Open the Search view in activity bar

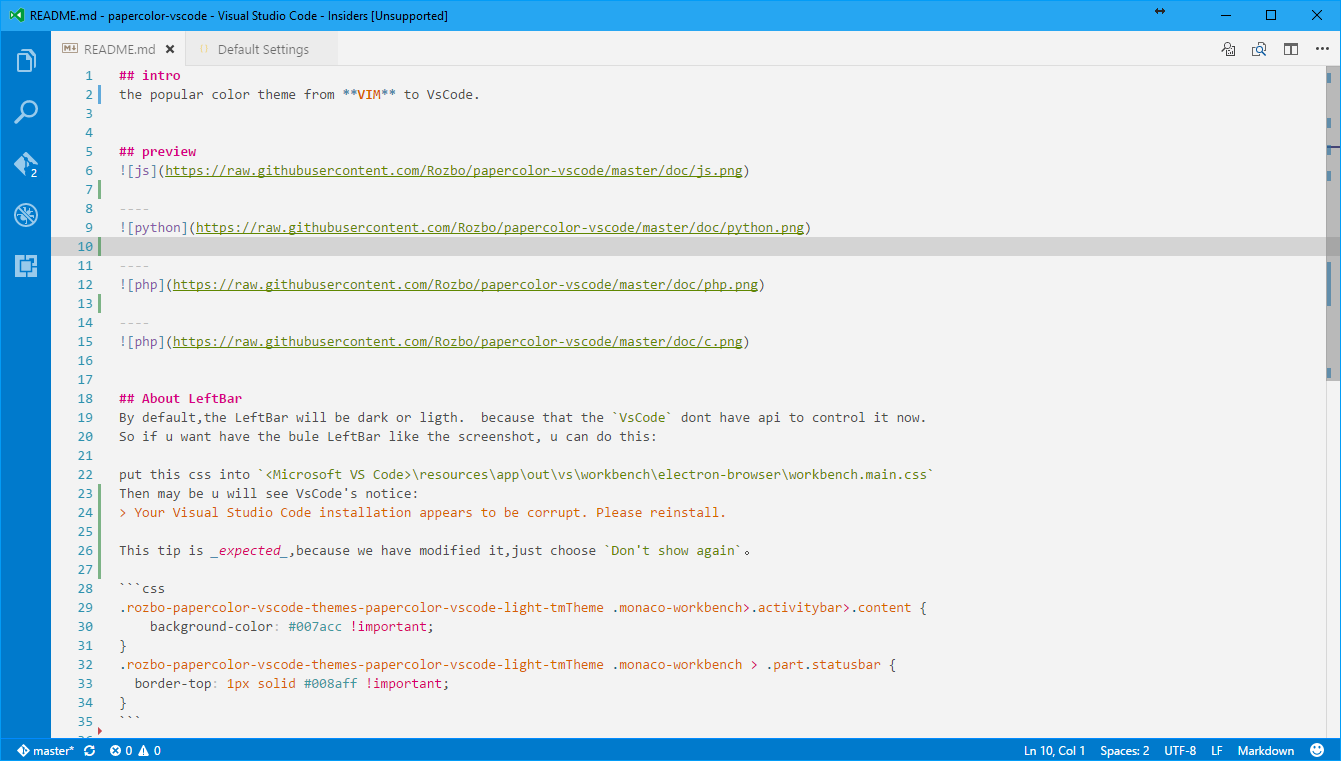[26, 112]
